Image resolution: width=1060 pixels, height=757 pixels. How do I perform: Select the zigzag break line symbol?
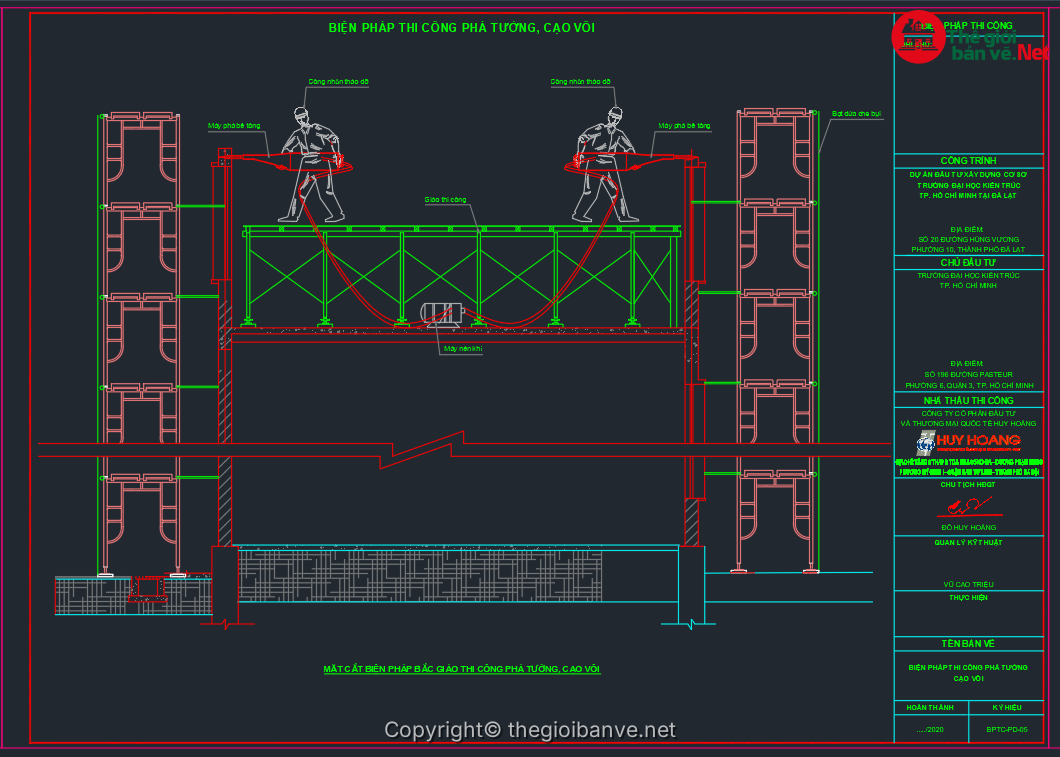click(x=430, y=449)
